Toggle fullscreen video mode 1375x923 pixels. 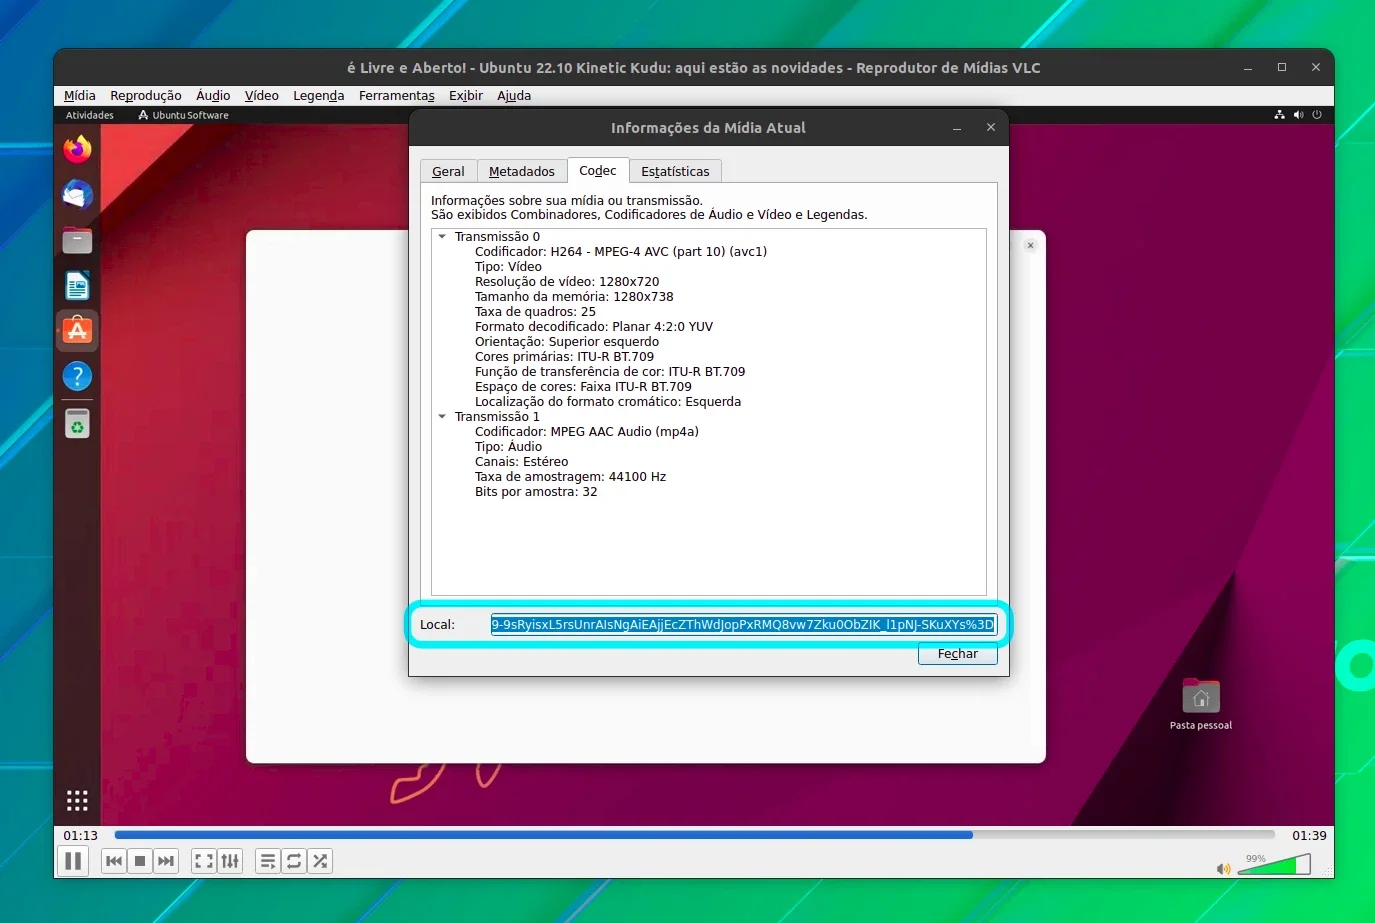pos(204,861)
